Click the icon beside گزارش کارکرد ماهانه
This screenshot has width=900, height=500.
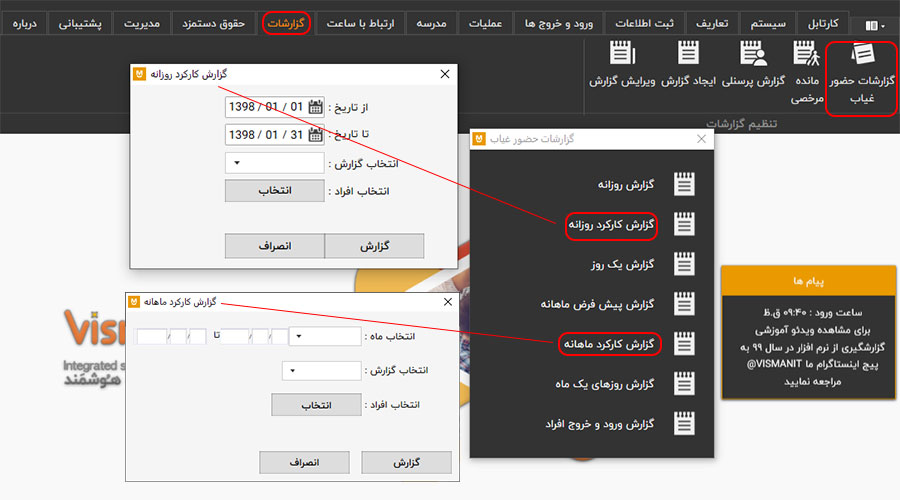click(684, 344)
